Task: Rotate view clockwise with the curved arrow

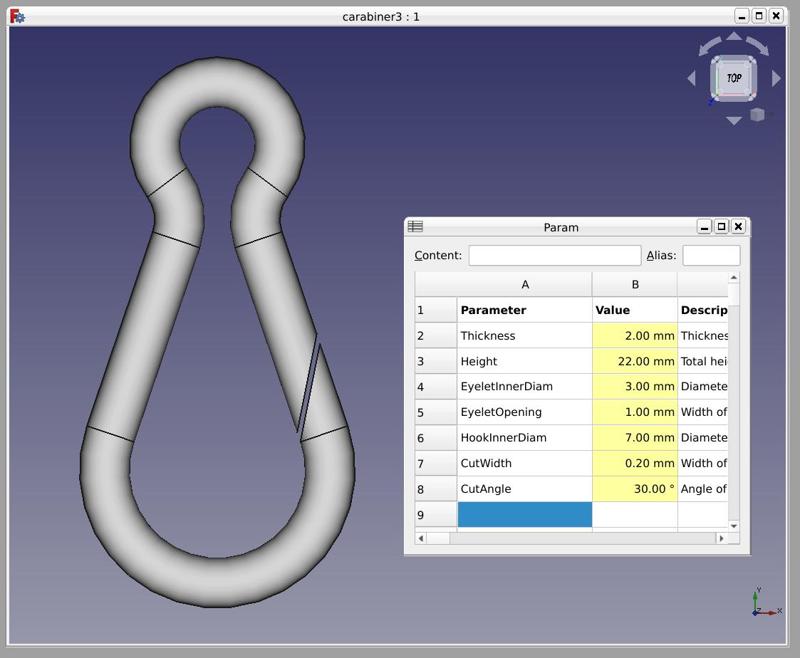Action: click(x=757, y=46)
